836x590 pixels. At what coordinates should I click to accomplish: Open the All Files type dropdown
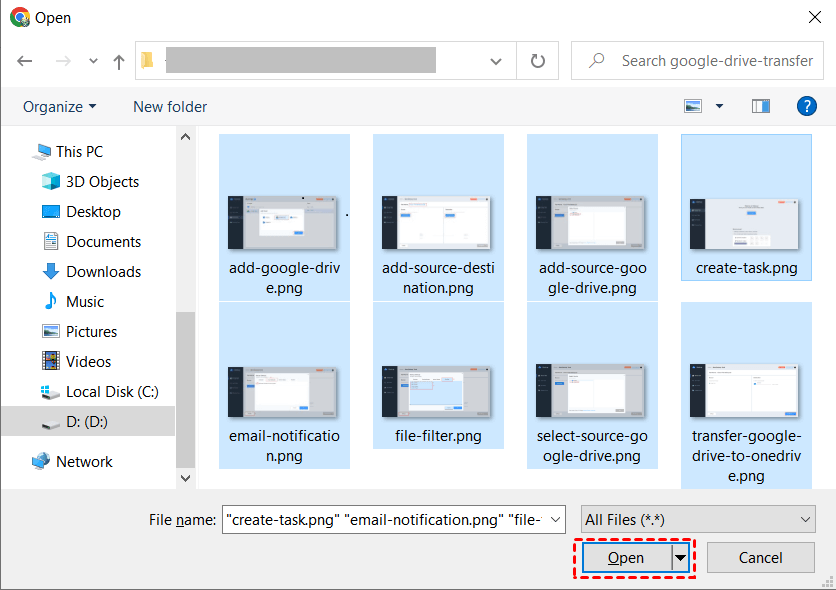(697, 519)
